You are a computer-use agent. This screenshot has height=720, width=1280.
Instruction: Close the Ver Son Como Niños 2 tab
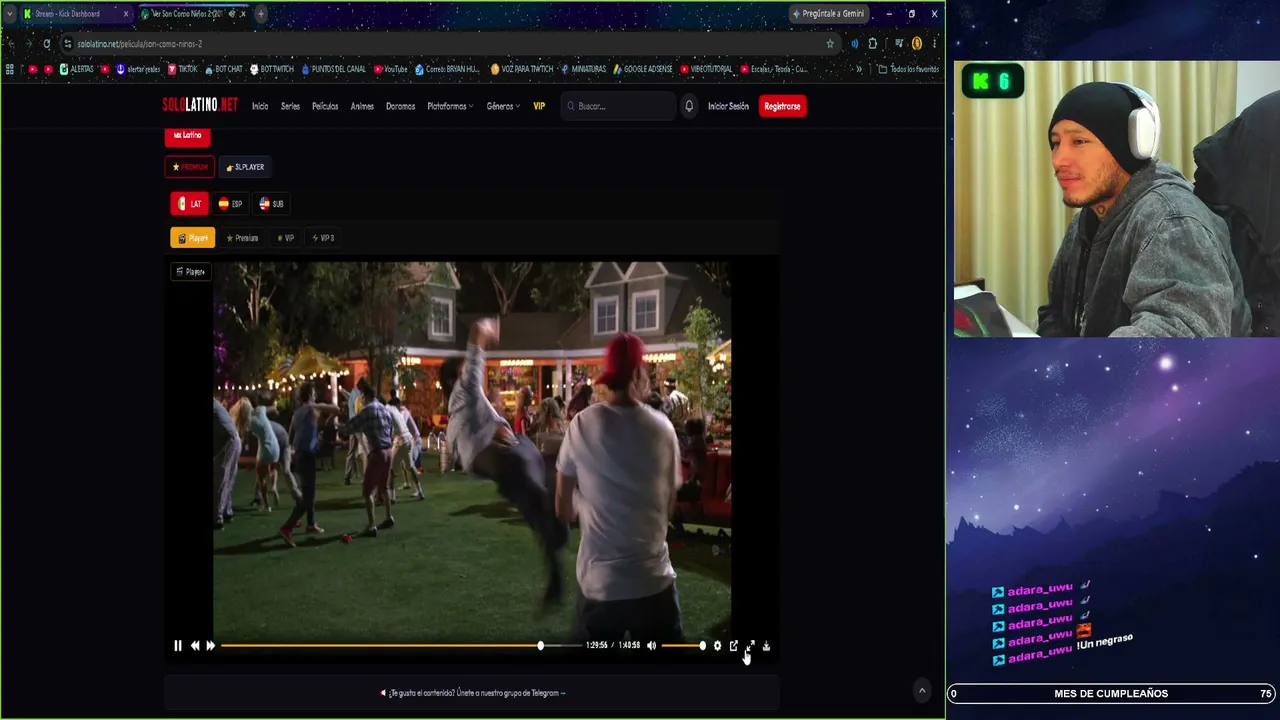click(245, 14)
